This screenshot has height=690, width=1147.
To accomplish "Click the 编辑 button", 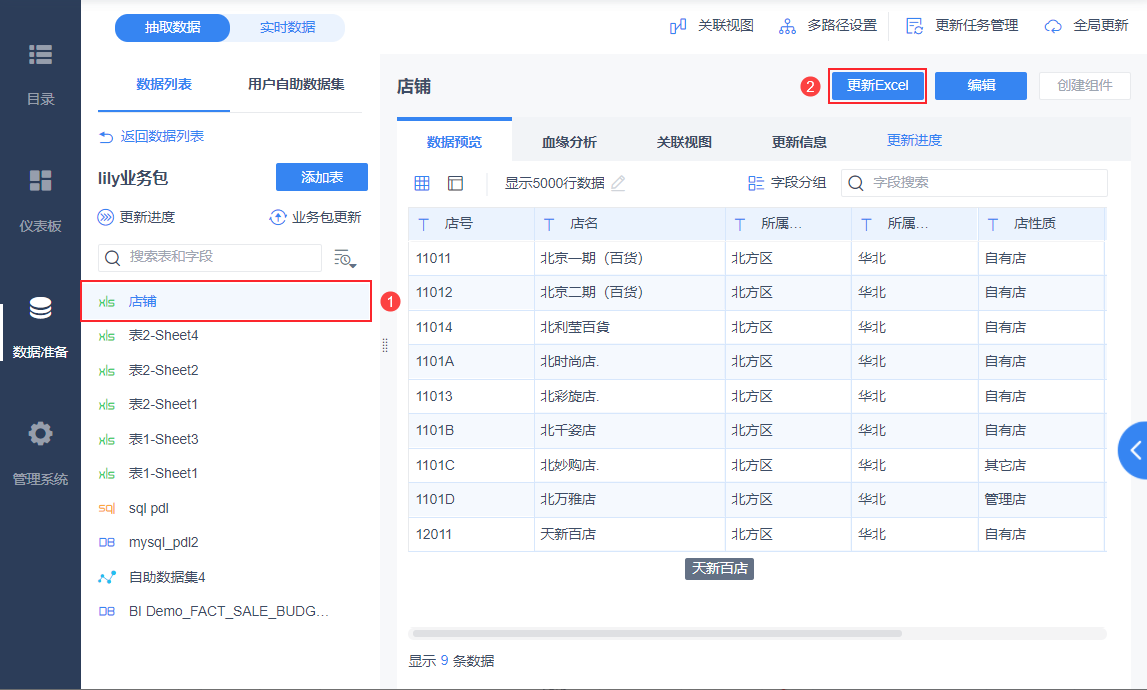I will (981, 86).
